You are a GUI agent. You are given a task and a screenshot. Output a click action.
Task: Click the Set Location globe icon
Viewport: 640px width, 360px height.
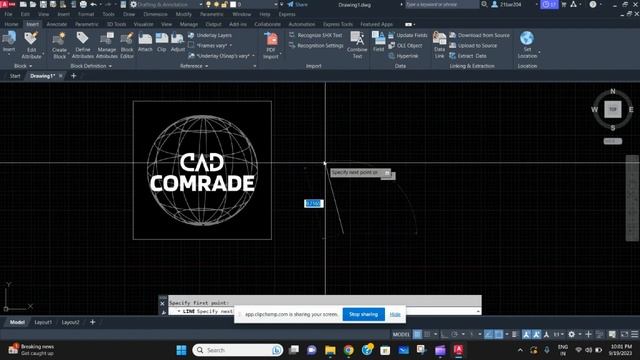pyautogui.click(x=527, y=38)
